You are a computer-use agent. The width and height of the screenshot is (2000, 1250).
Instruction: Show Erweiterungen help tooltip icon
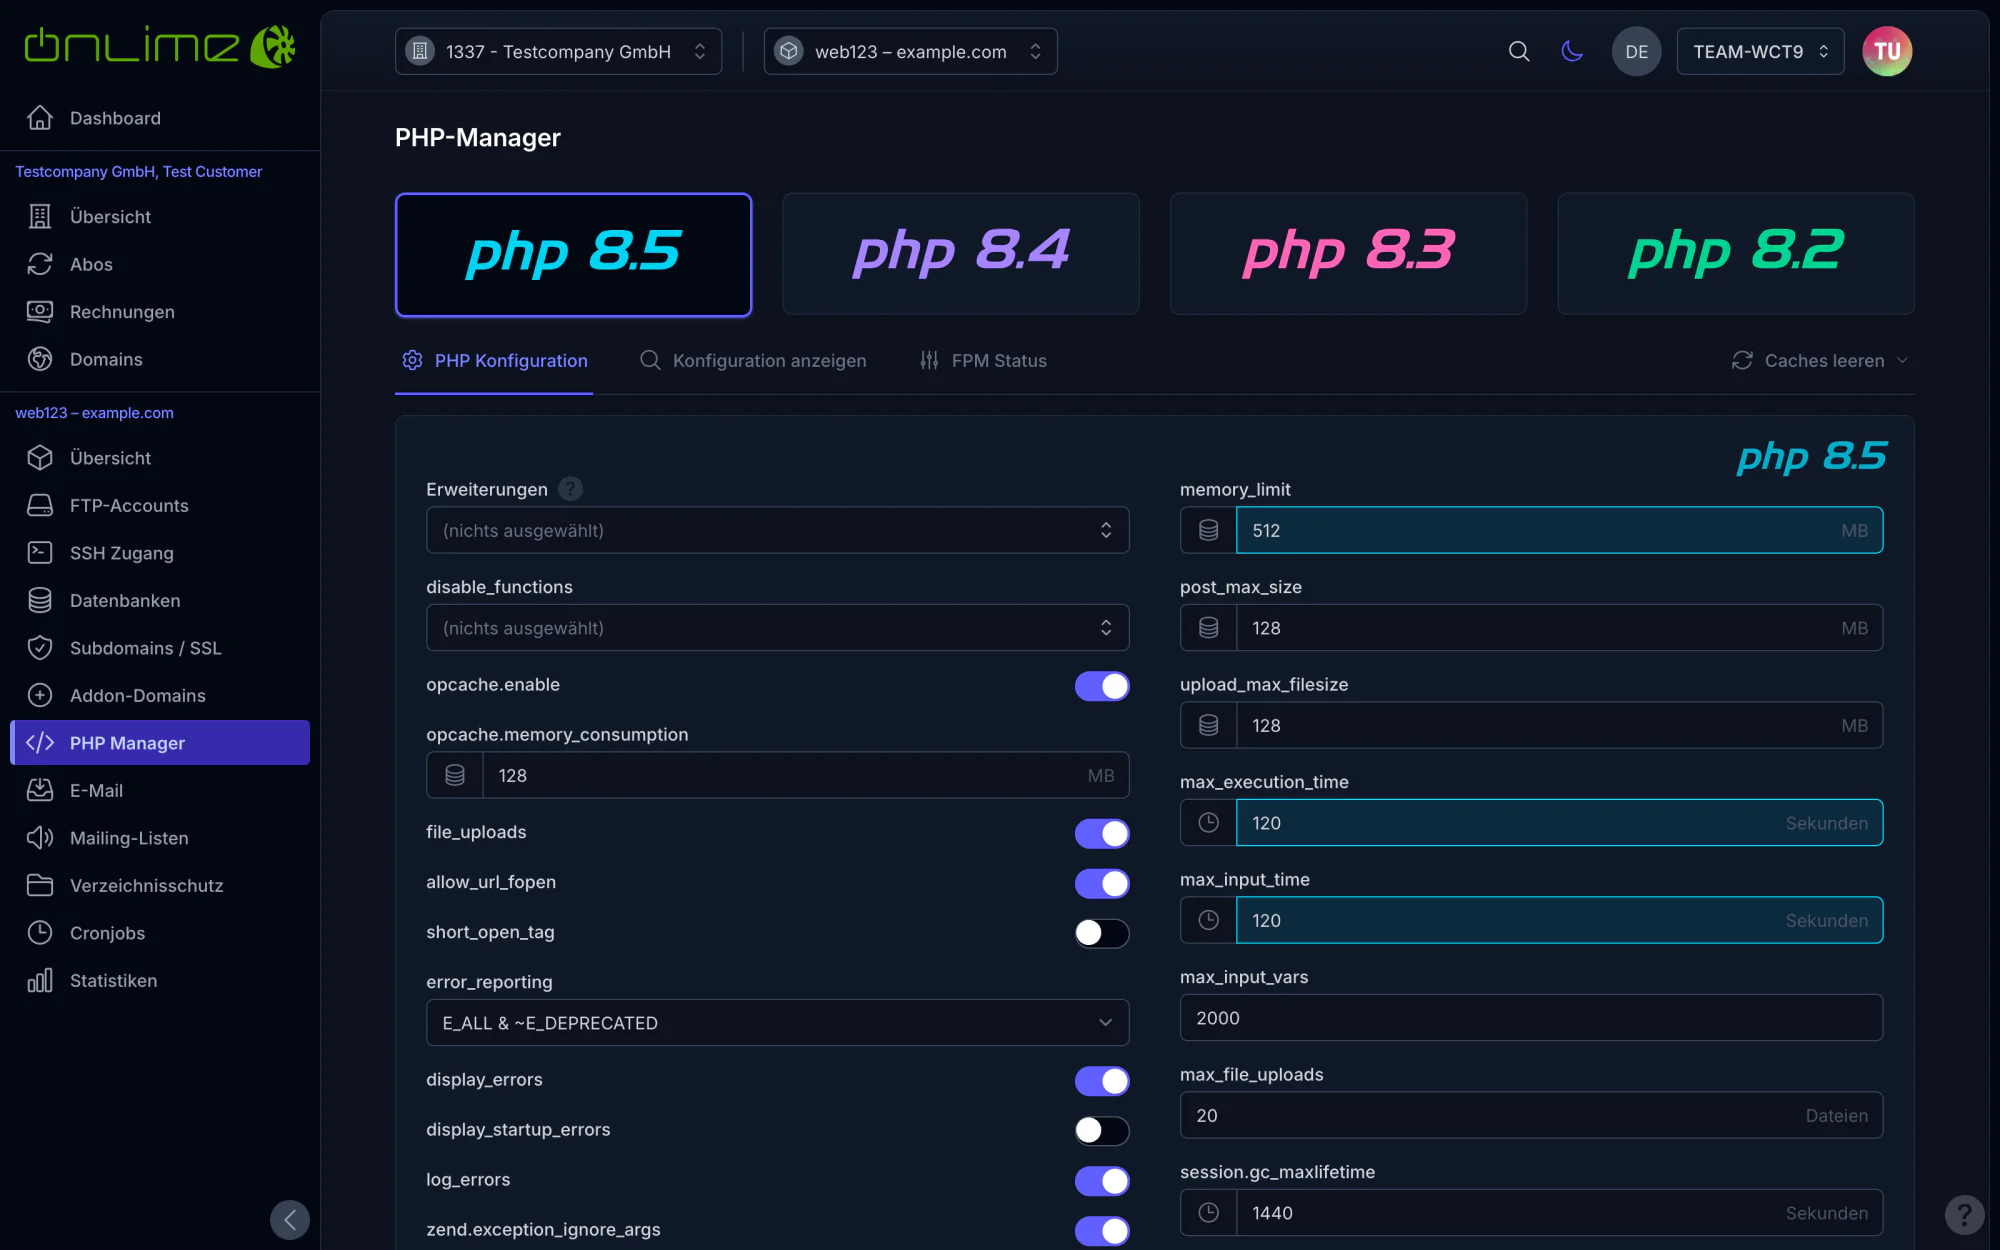click(570, 489)
